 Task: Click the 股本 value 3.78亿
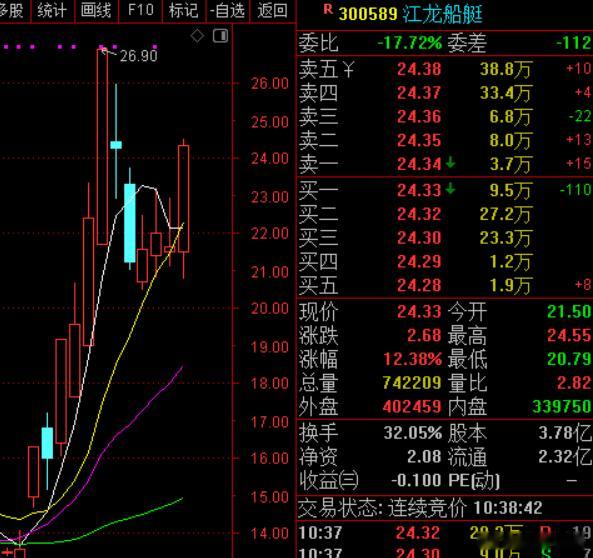pyautogui.click(x=565, y=433)
